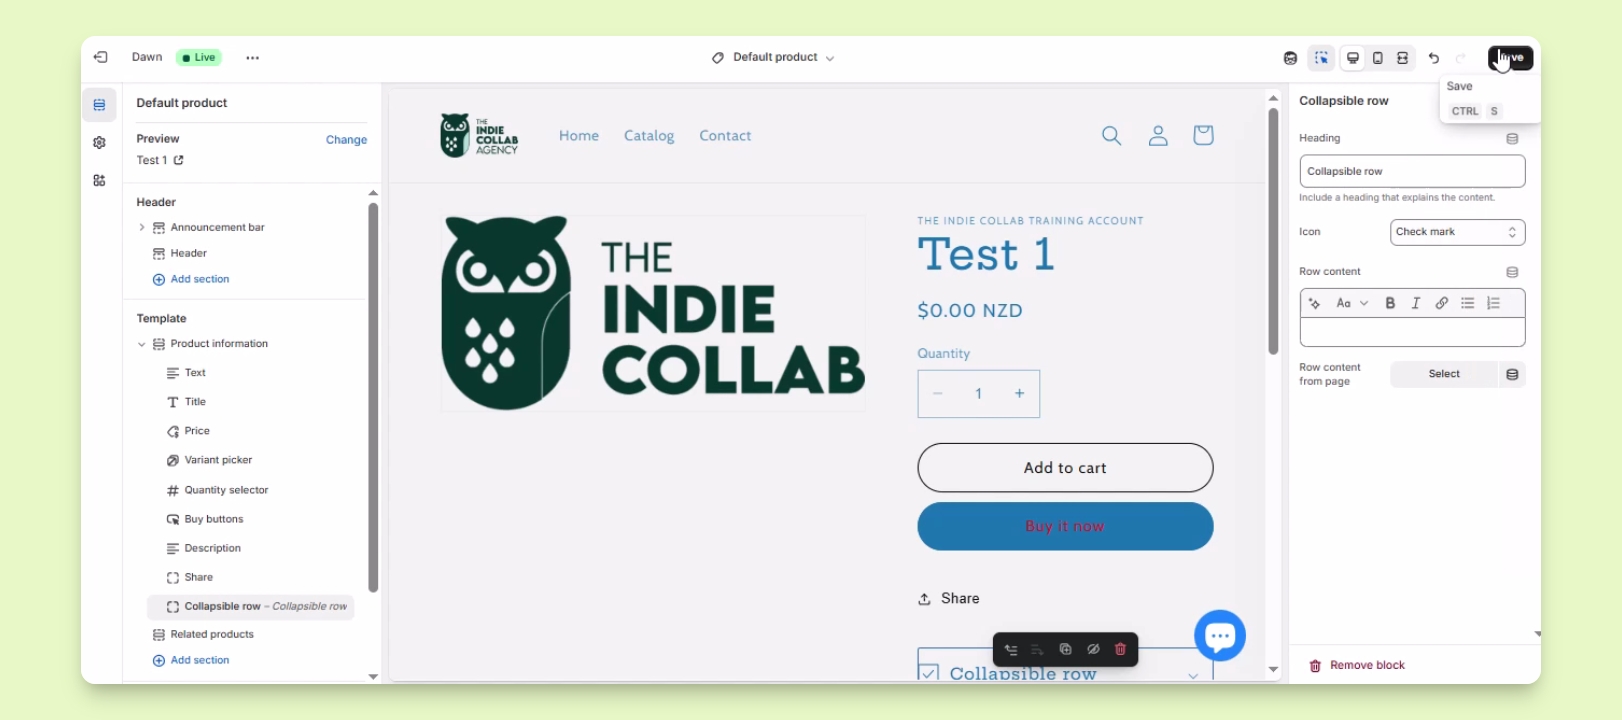Image resolution: width=1622 pixels, height=720 pixels.
Task: Select the Share block in sidebar
Action: pyautogui.click(x=198, y=577)
